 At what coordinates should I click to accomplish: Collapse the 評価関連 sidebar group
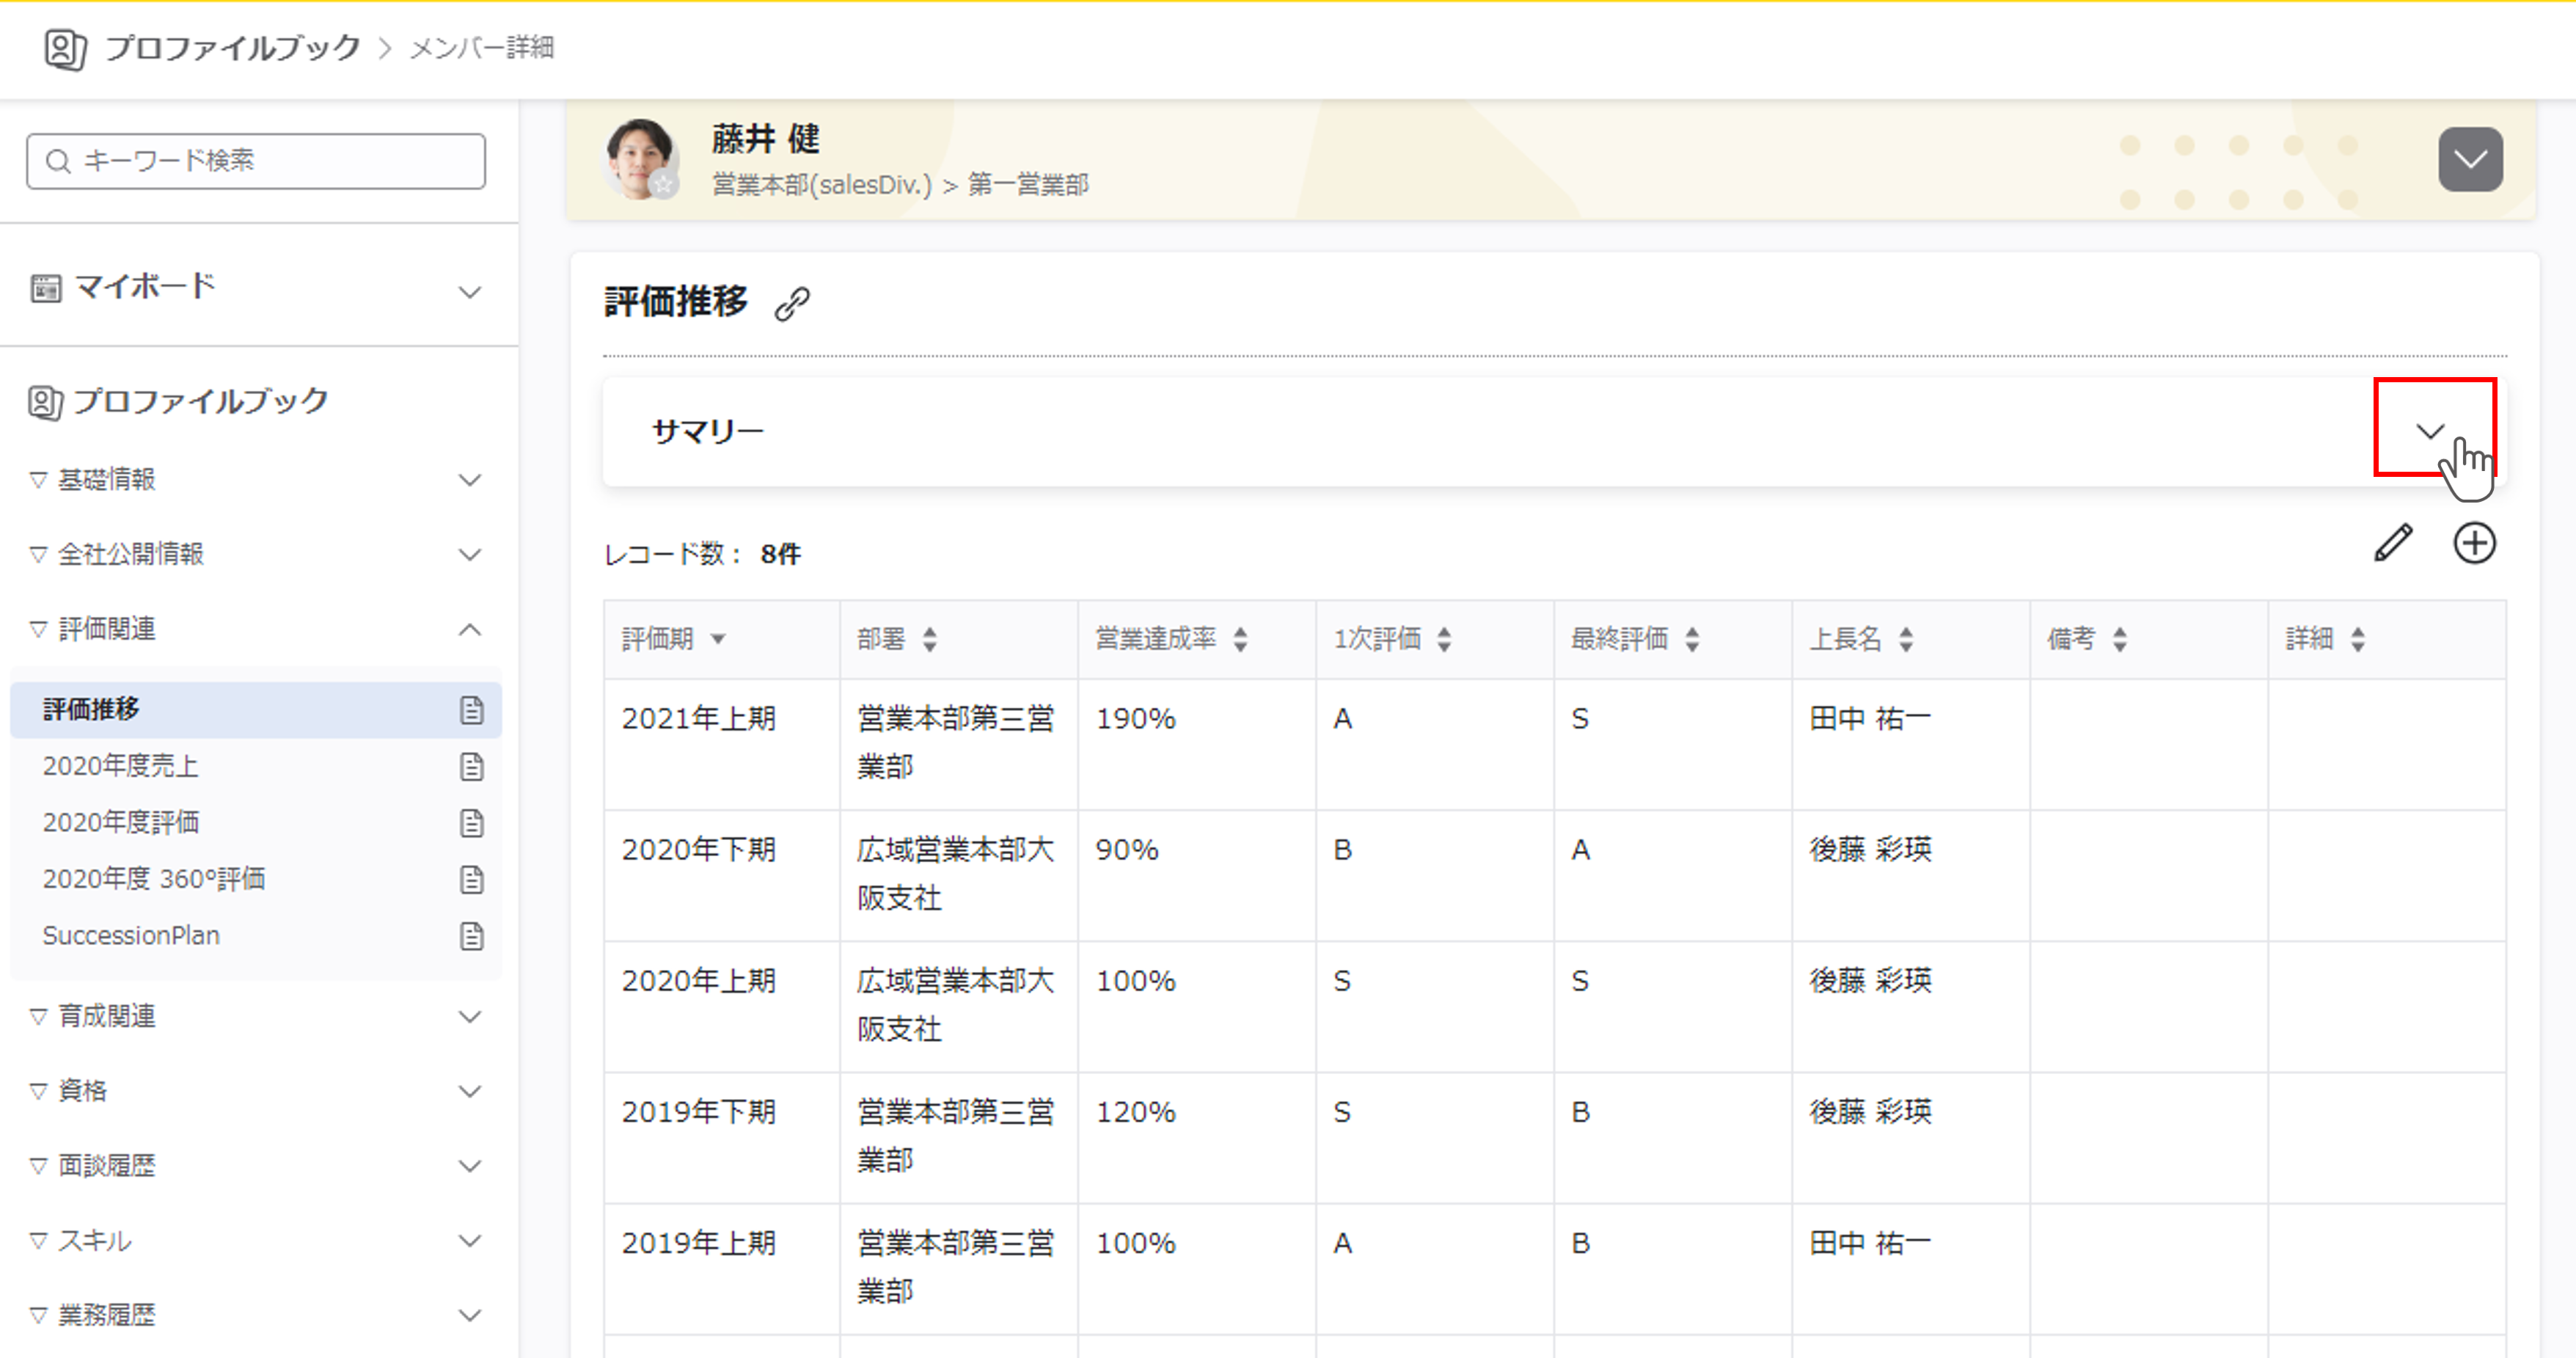469,629
